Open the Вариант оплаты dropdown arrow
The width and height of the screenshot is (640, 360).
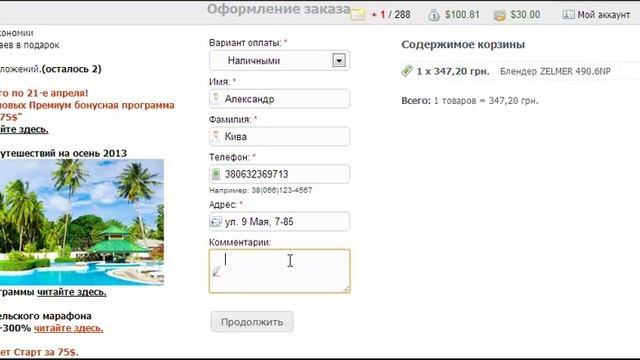339,60
